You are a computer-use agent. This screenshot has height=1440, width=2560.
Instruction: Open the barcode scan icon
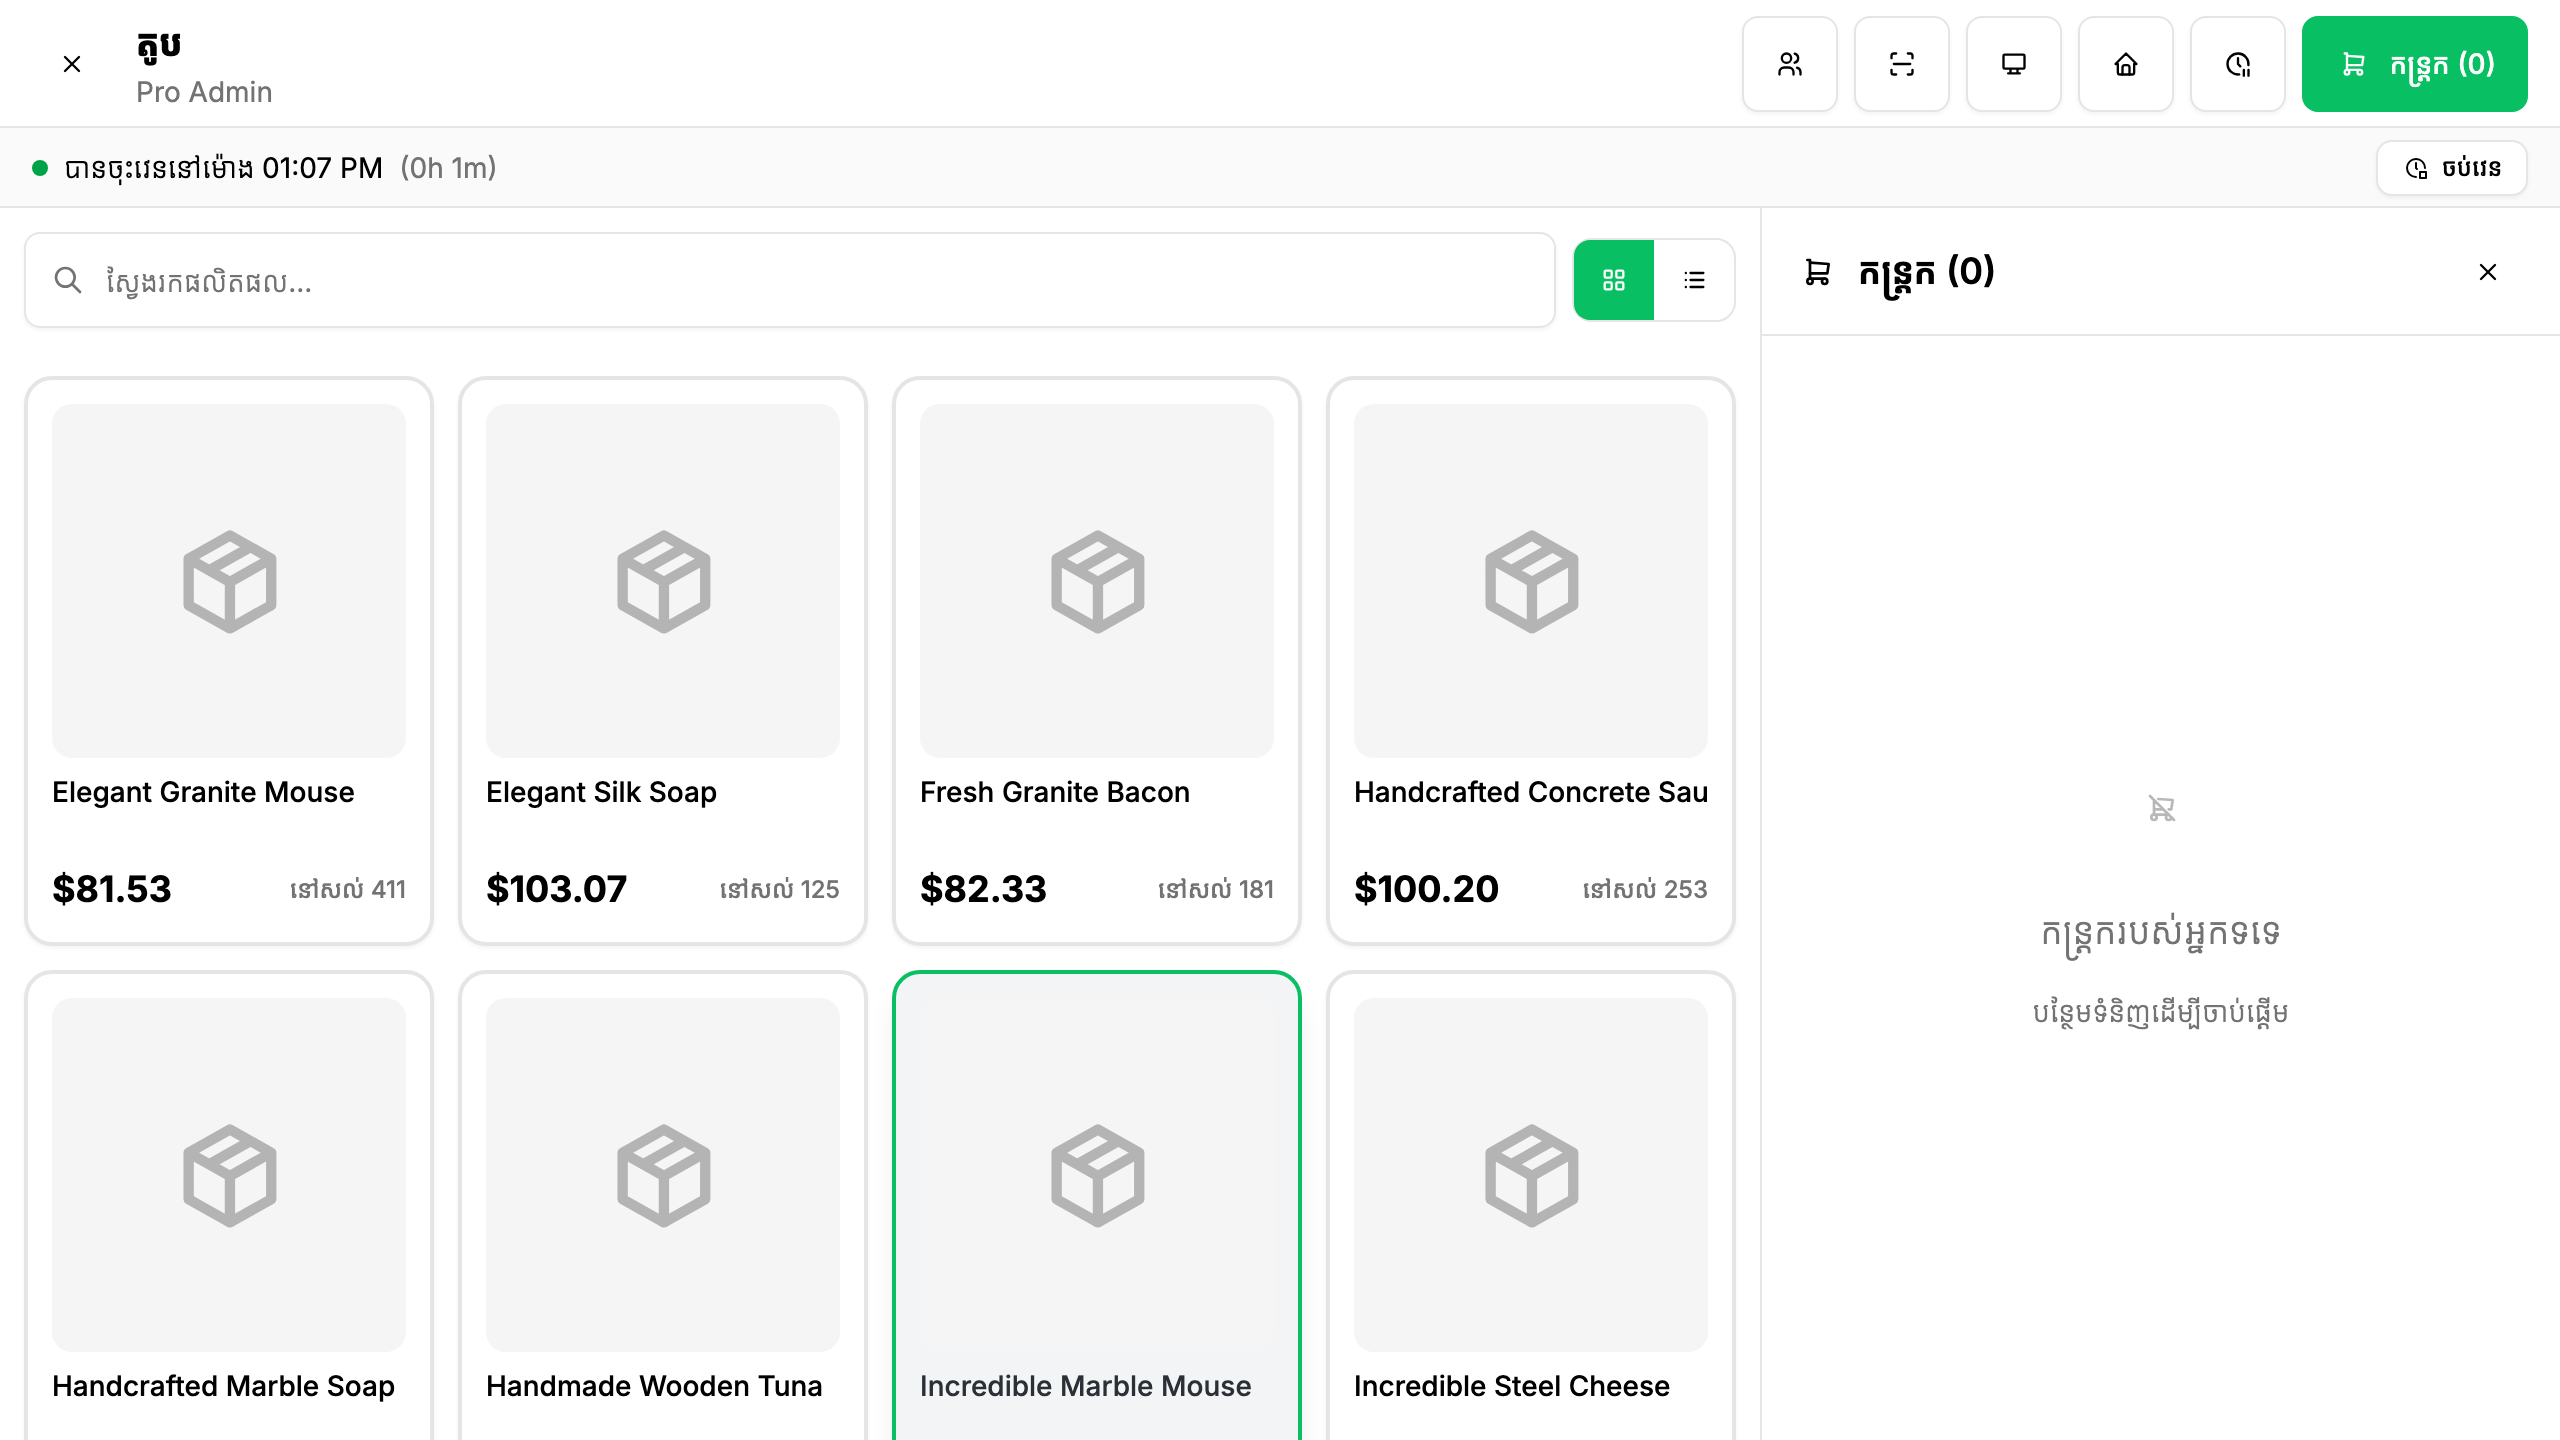click(x=1902, y=64)
